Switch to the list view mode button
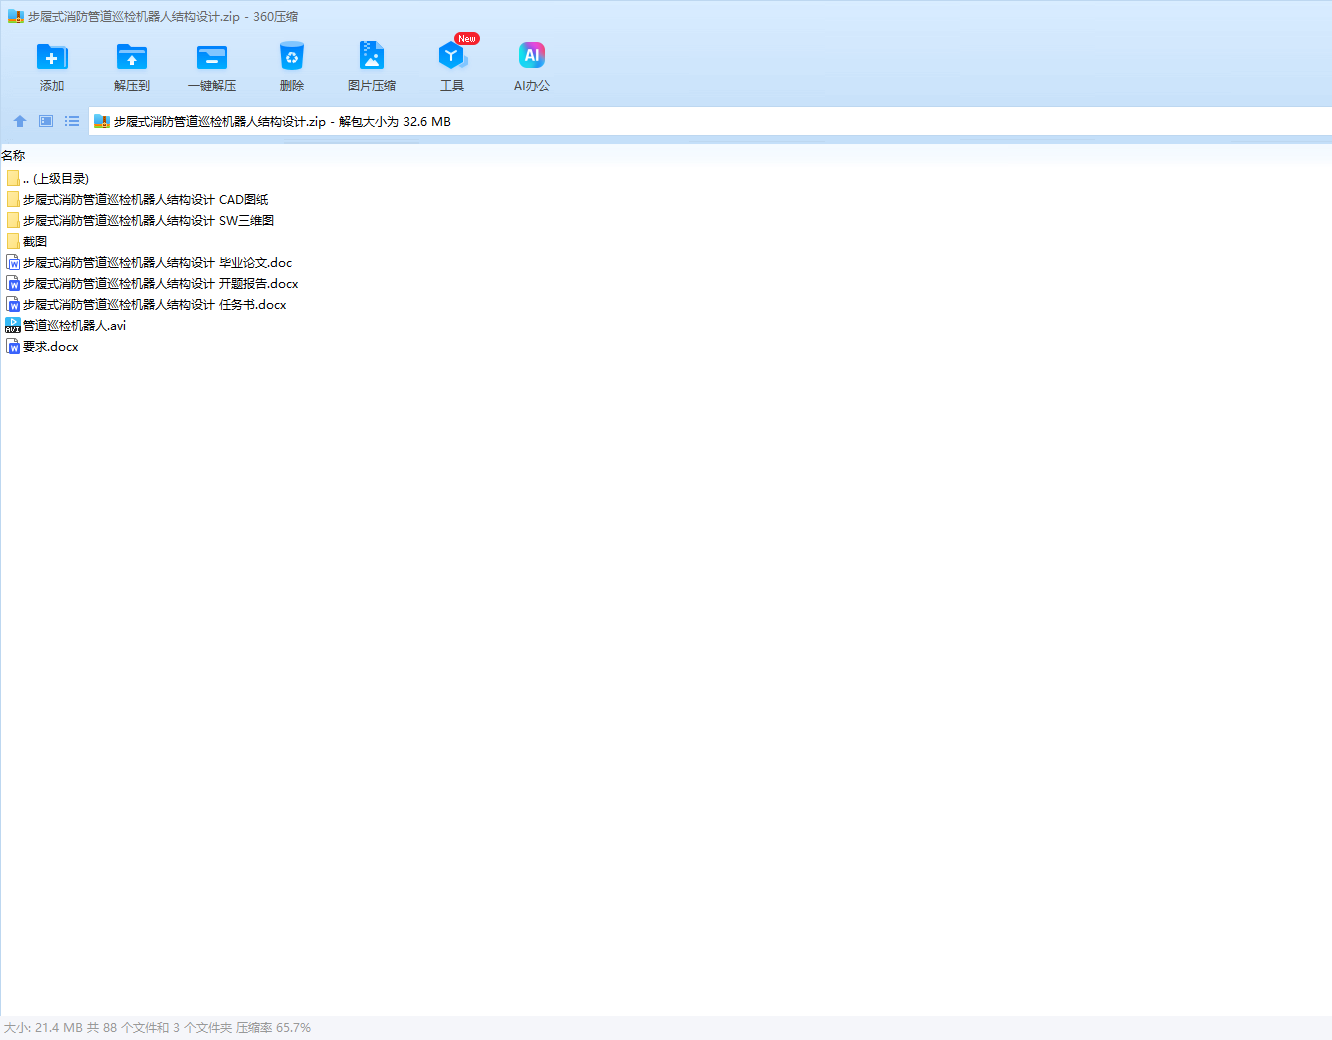This screenshot has height=1040, width=1332. coord(72,121)
